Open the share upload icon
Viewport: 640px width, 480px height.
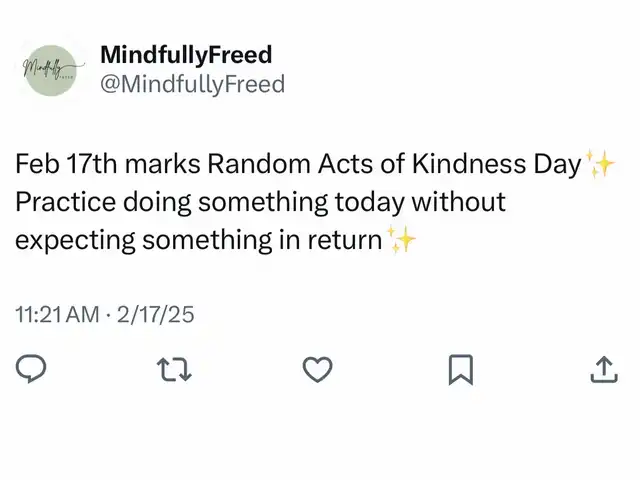click(x=603, y=370)
